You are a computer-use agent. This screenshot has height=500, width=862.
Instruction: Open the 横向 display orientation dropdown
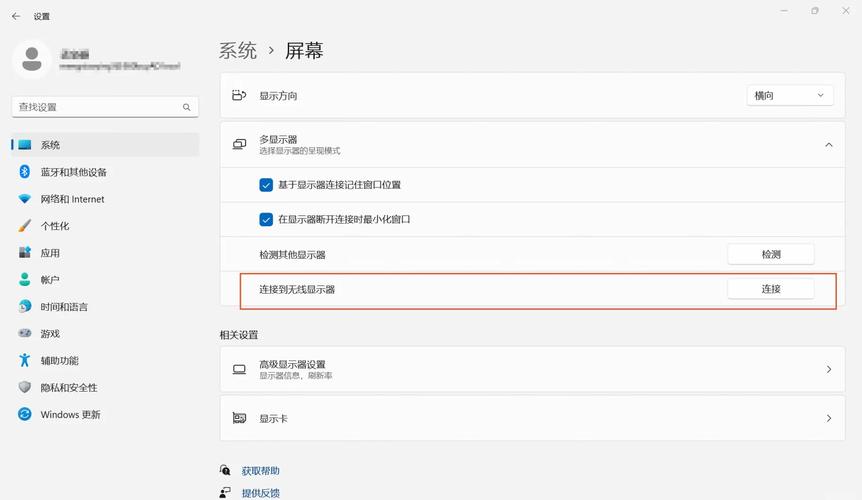[790, 96]
